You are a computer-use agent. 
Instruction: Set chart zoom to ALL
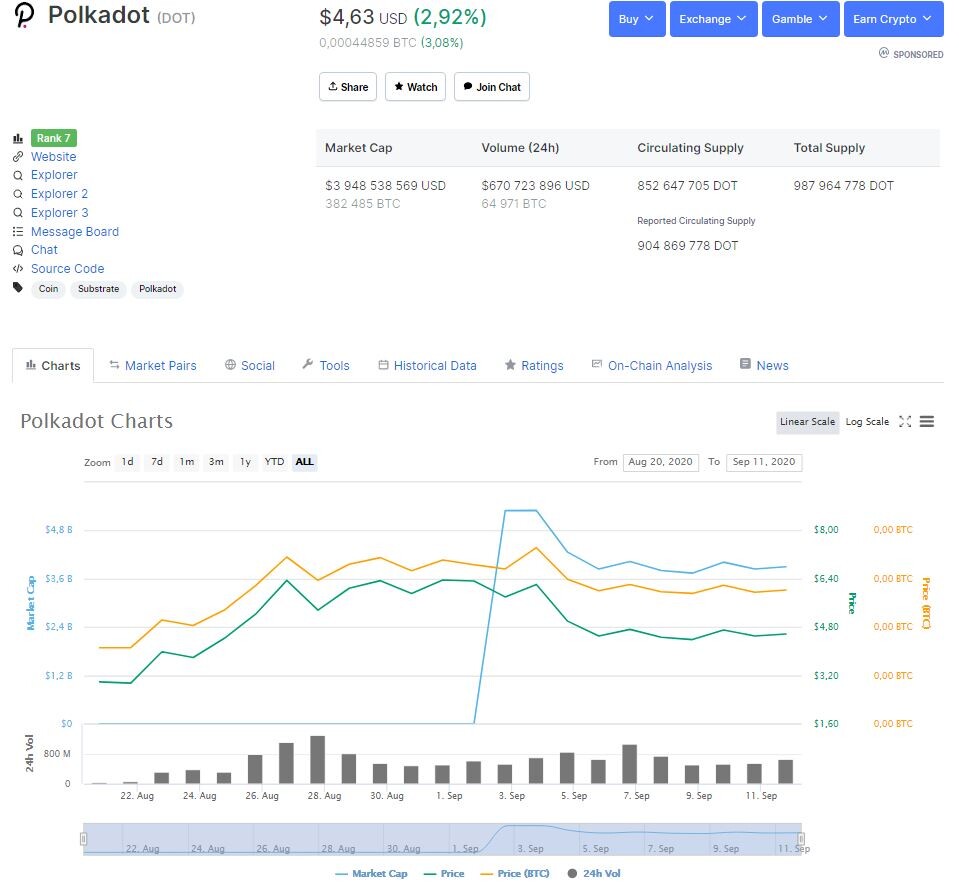(x=304, y=462)
